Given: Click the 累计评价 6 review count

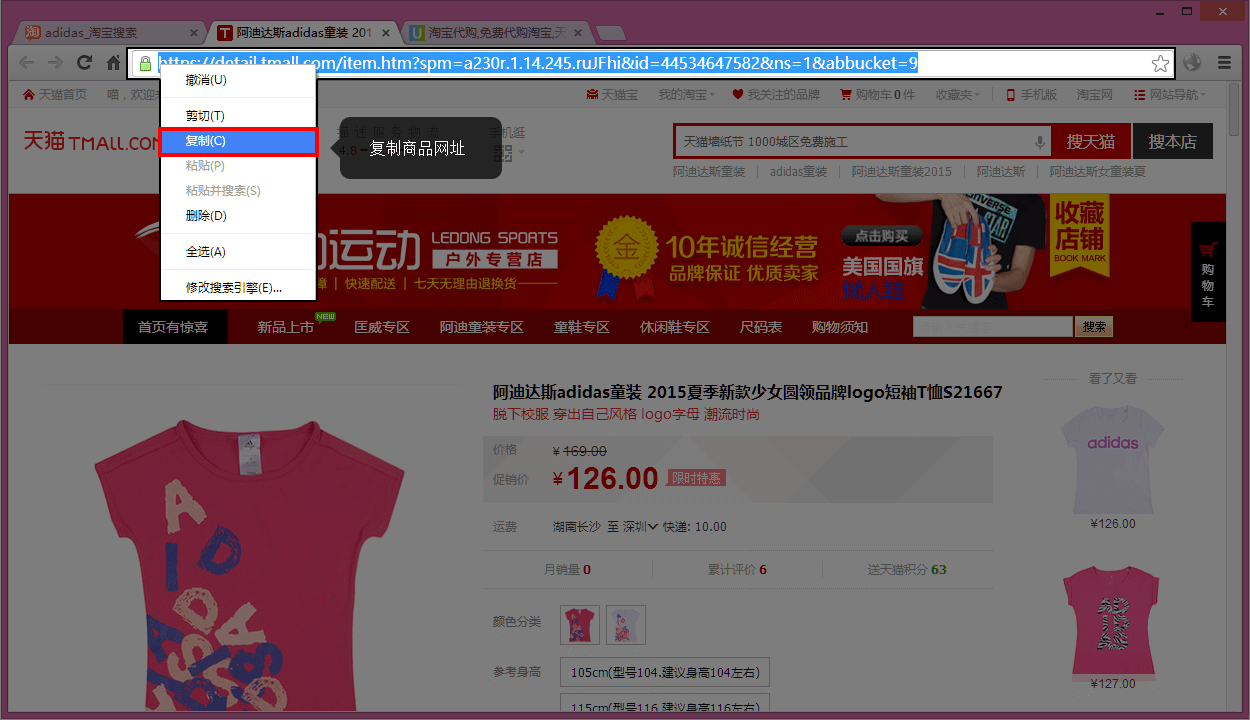Looking at the screenshot, I should (737, 570).
